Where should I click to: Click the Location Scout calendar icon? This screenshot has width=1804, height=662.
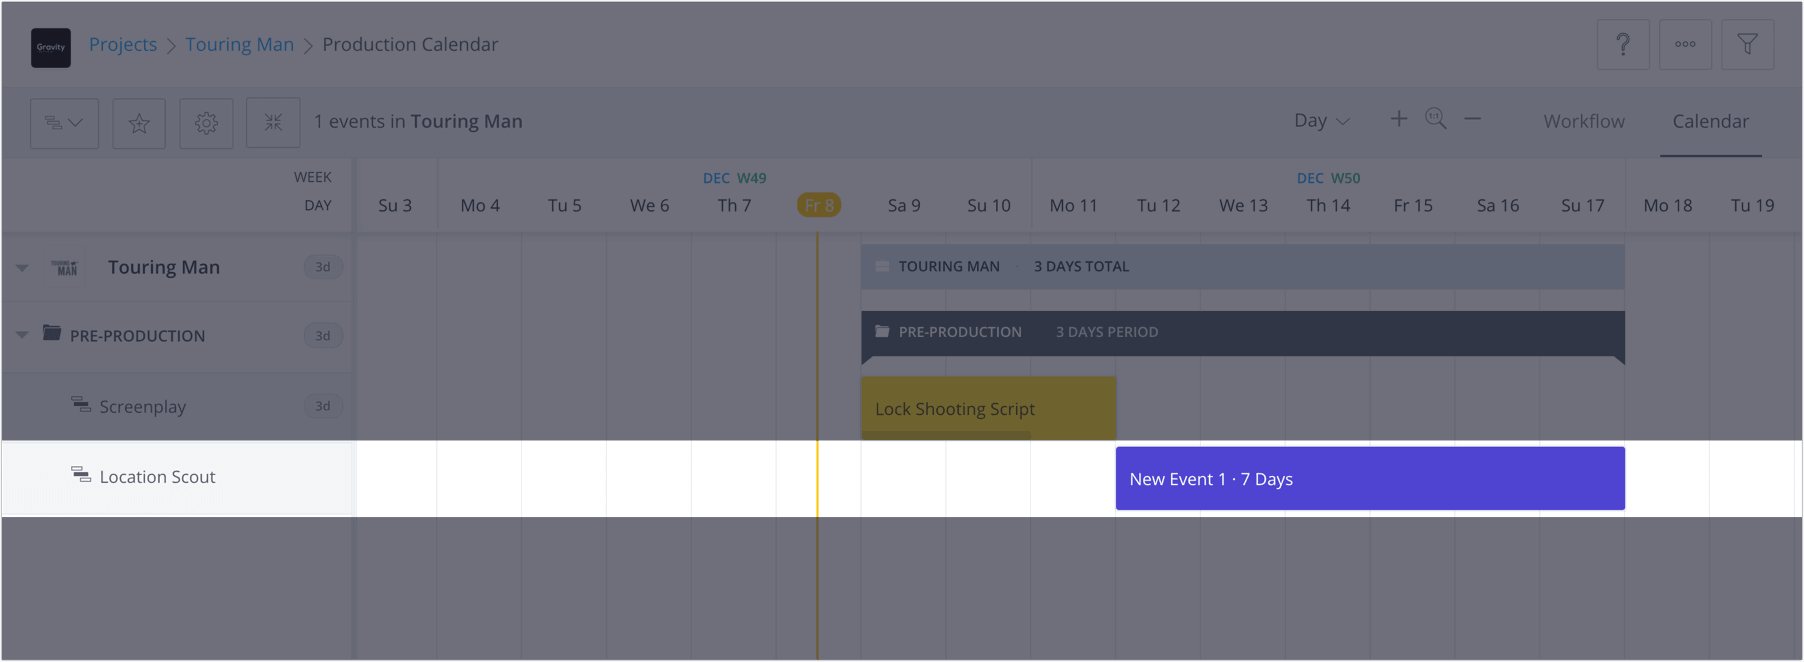(x=81, y=474)
